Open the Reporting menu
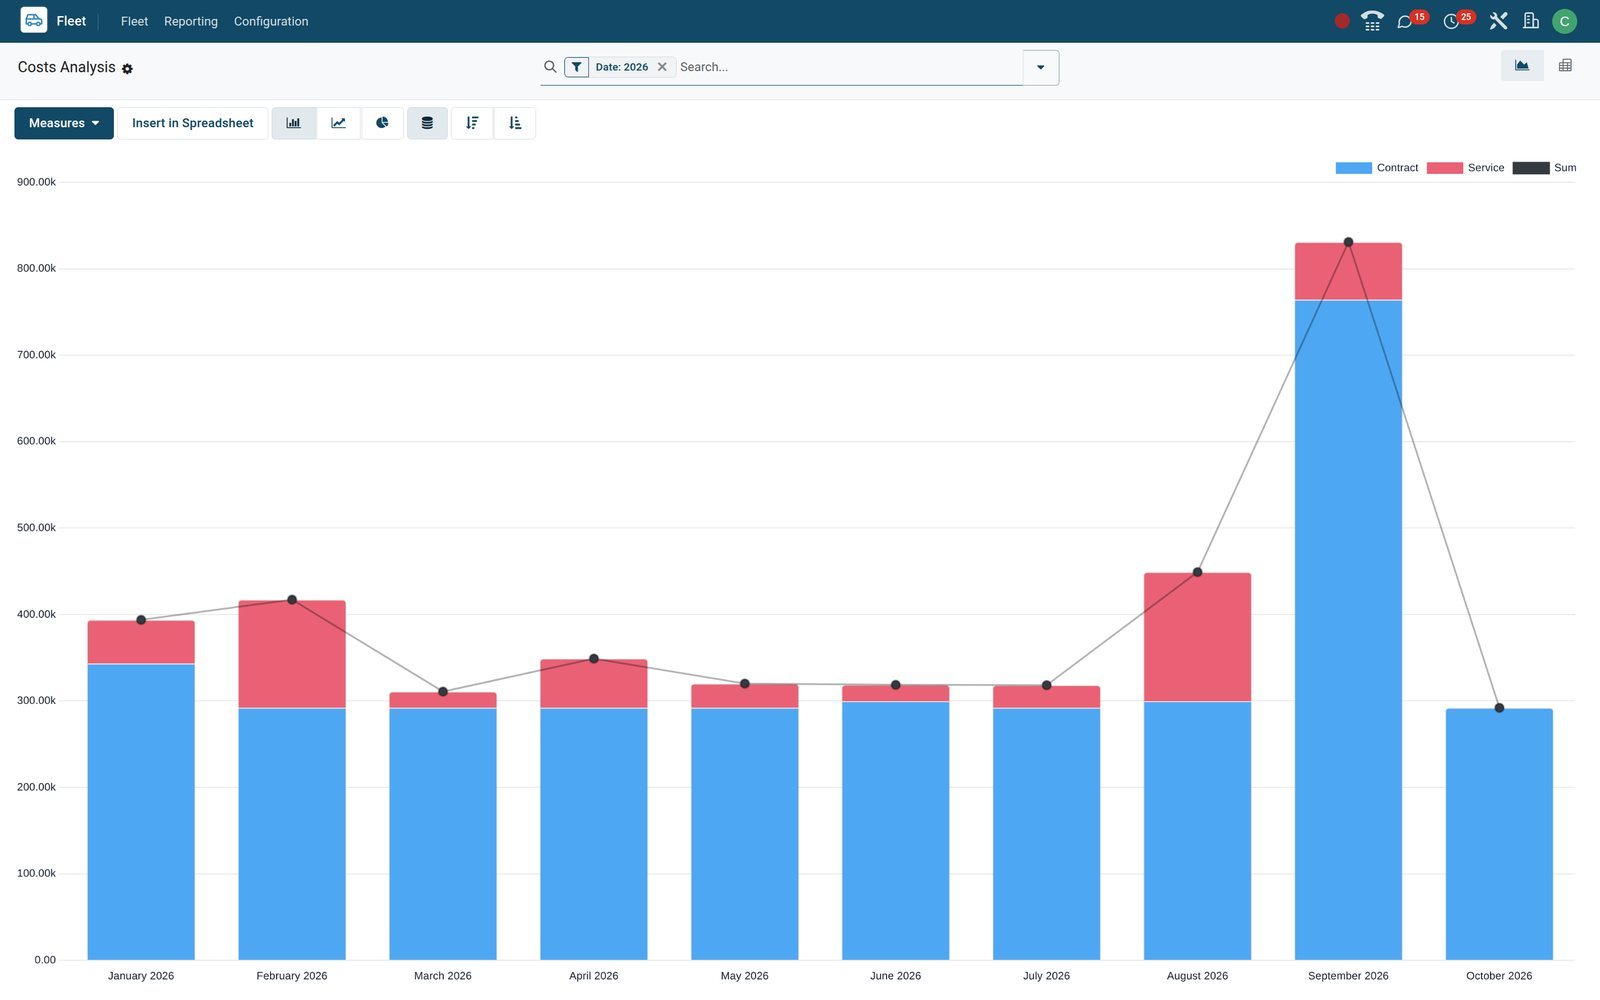1600x1000 pixels. click(x=191, y=21)
